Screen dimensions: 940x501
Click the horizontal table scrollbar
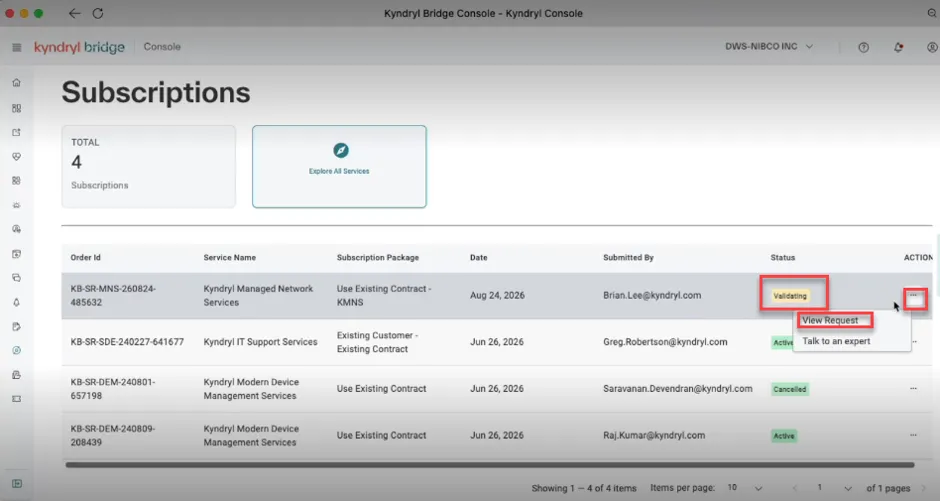coord(490,464)
